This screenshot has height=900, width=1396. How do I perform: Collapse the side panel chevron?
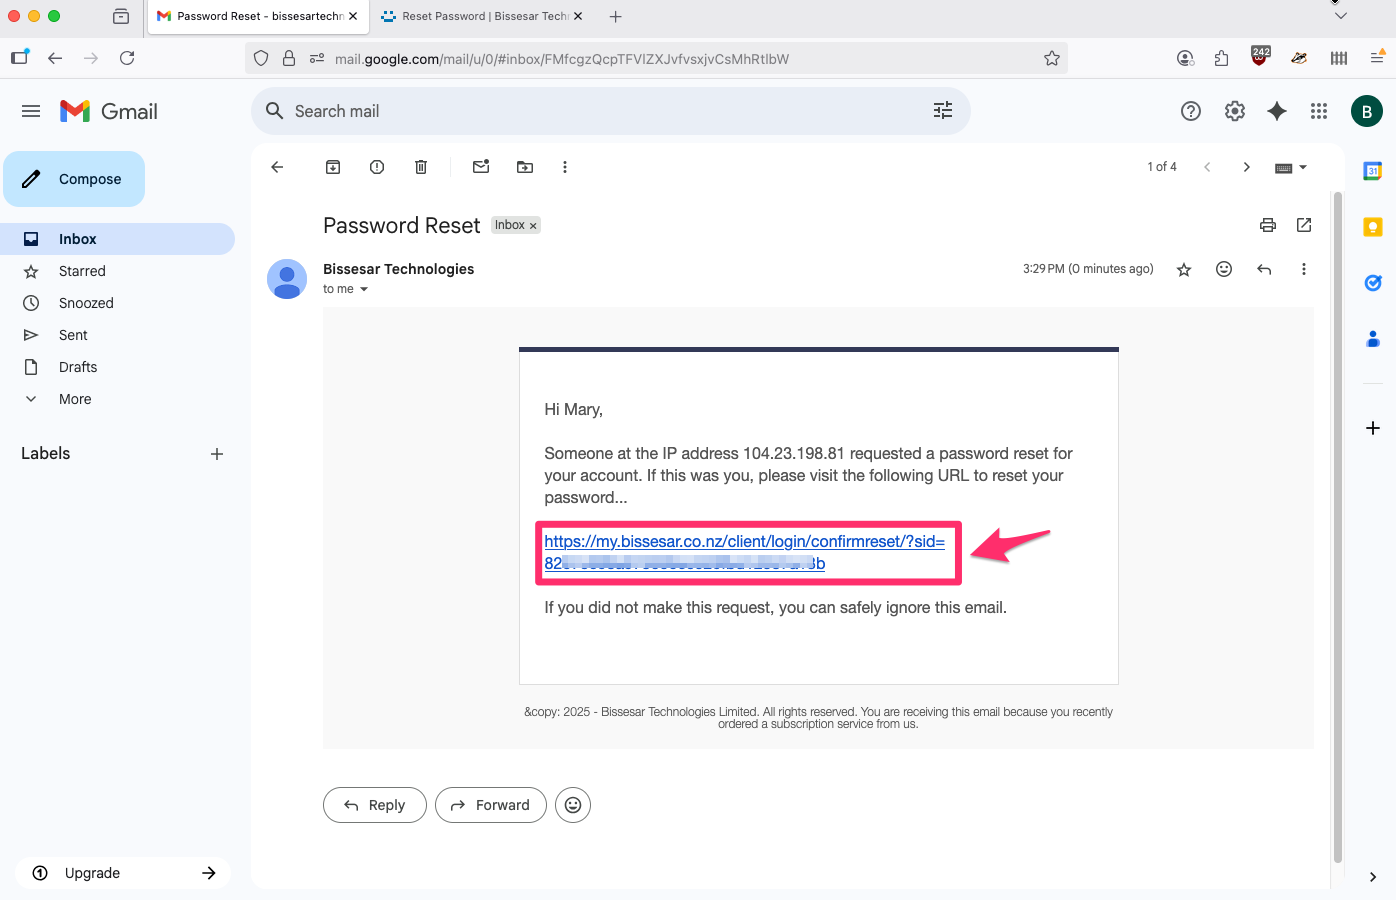point(1373,877)
